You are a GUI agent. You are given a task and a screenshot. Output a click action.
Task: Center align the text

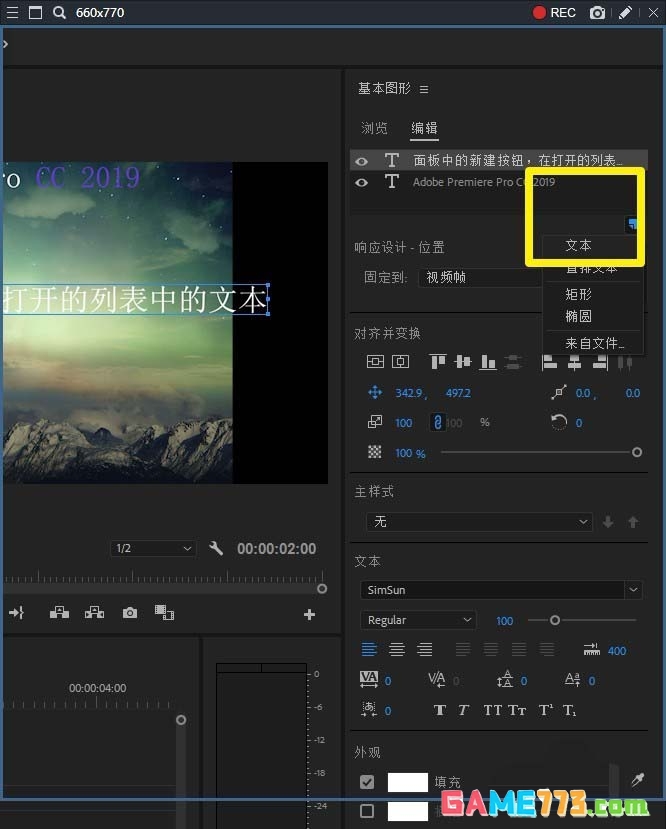pyautogui.click(x=396, y=649)
